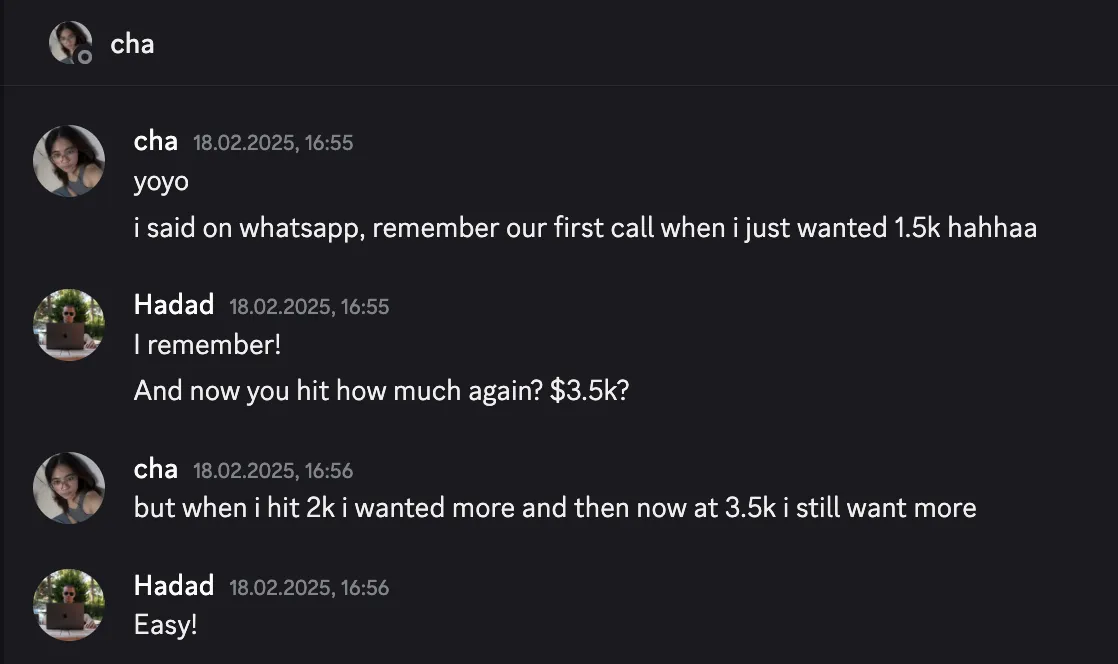The image size is (1118, 664).
Task: Click the "I remember!" message
Action: click(x=207, y=345)
